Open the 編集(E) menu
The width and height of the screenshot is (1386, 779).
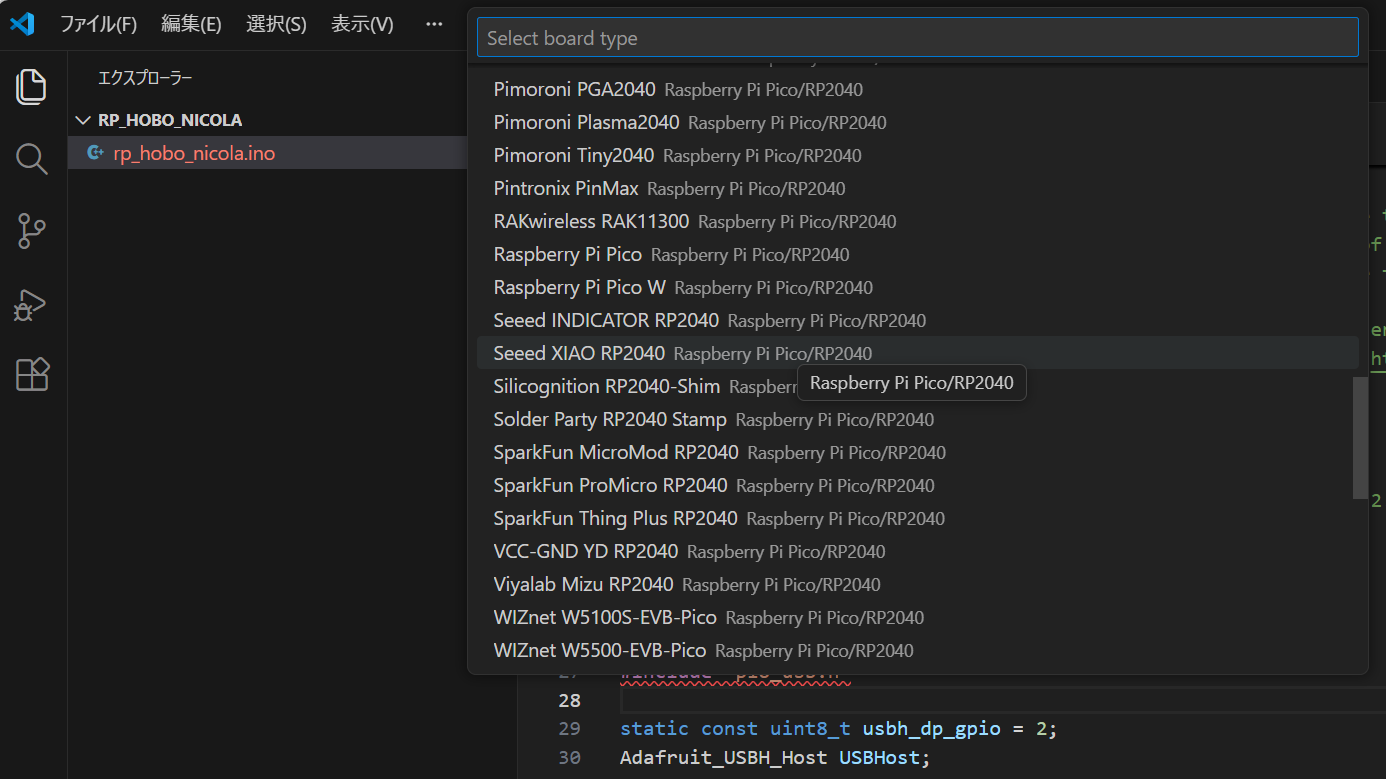point(191,25)
